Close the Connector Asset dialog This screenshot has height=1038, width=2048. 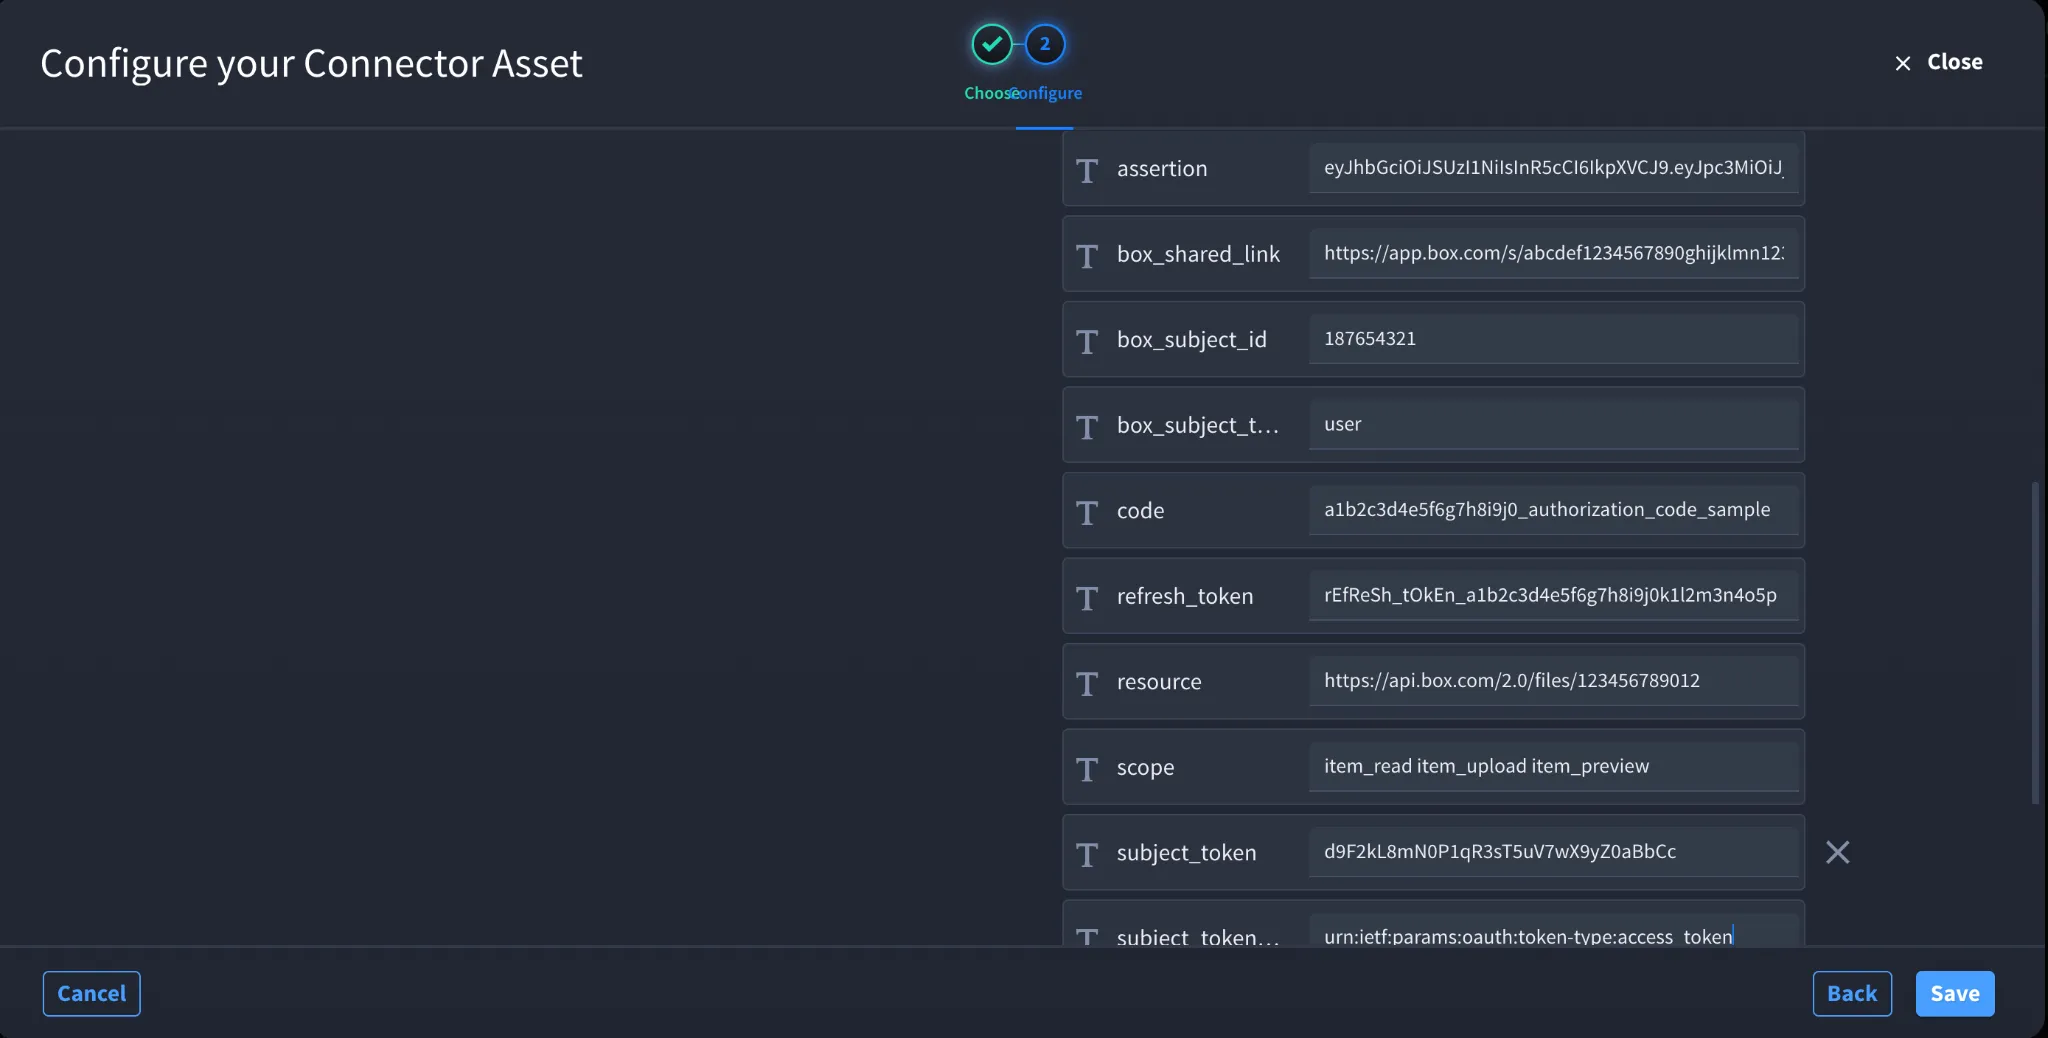[1938, 62]
